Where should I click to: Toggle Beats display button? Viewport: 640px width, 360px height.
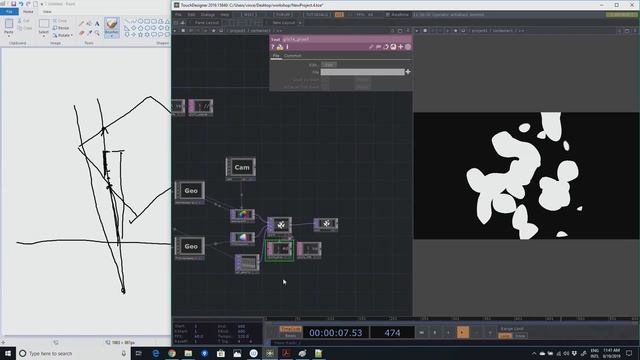(x=291, y=336)
